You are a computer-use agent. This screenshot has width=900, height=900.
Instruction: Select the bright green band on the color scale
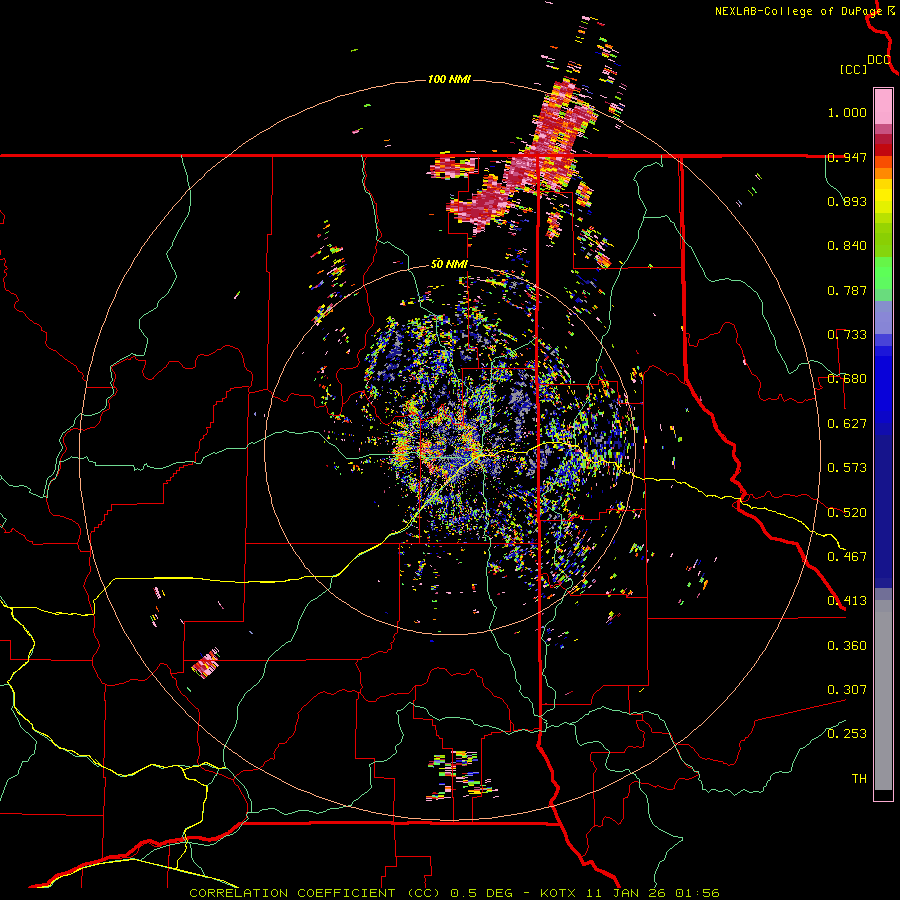pyautogui.click(x=883, y=273)
